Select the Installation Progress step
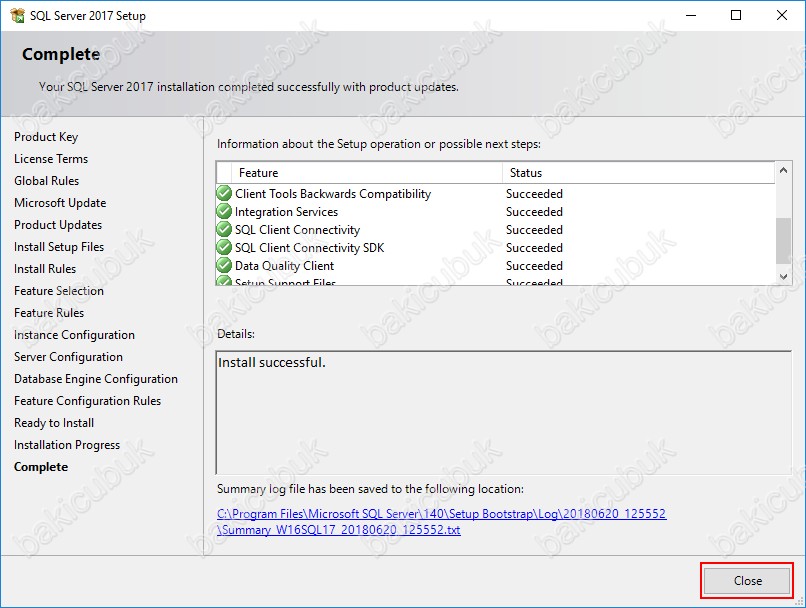Image resolution: width=806 pixels, height=608 pixels. [x=67, y=445]
